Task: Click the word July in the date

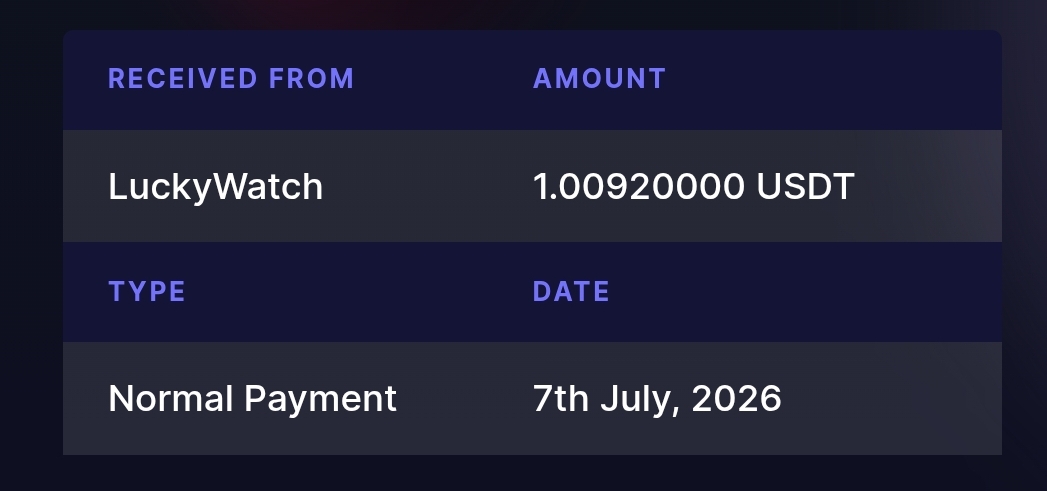Action: point(640,401)
